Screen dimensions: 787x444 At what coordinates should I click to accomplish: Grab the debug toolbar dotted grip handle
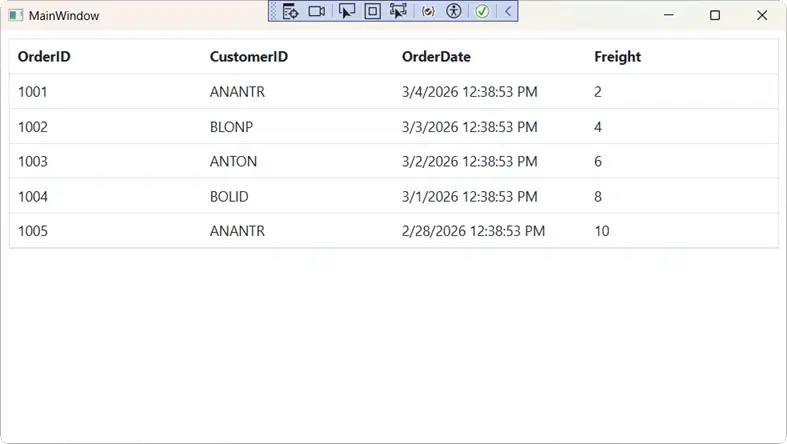tap(273, 11)
